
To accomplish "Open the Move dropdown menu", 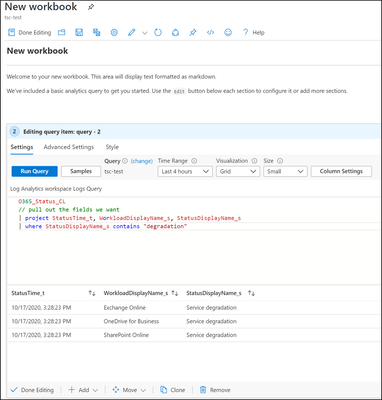I will 129,390.
